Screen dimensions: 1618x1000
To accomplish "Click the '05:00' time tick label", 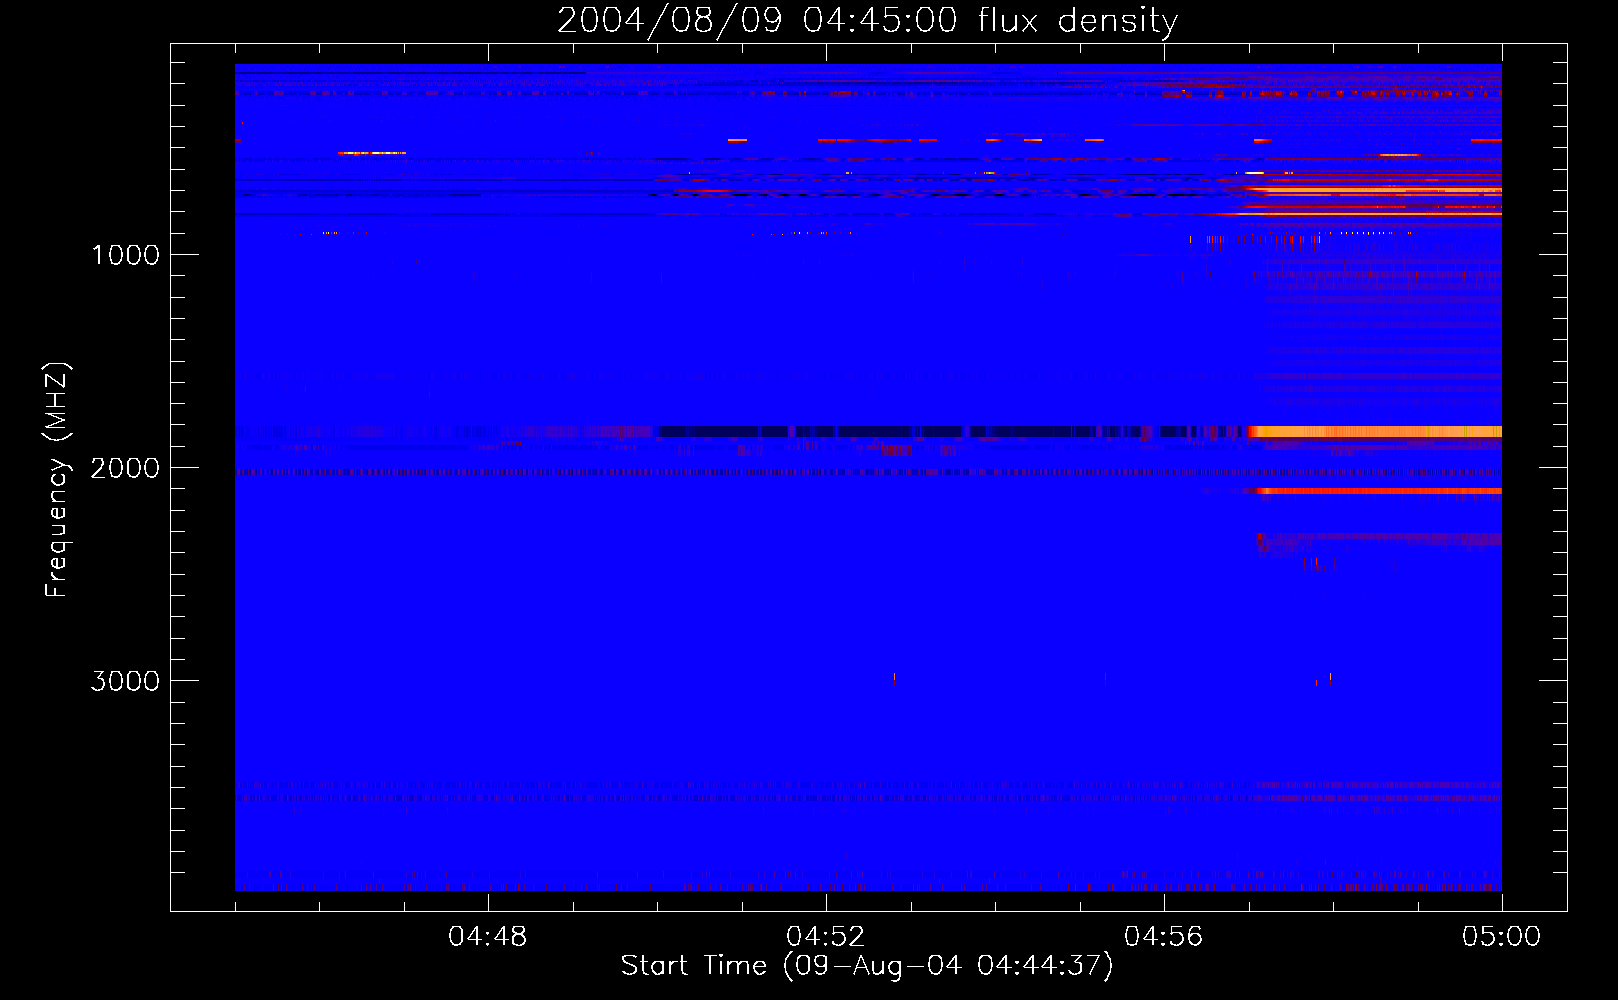I will [x=1502, y=937].
